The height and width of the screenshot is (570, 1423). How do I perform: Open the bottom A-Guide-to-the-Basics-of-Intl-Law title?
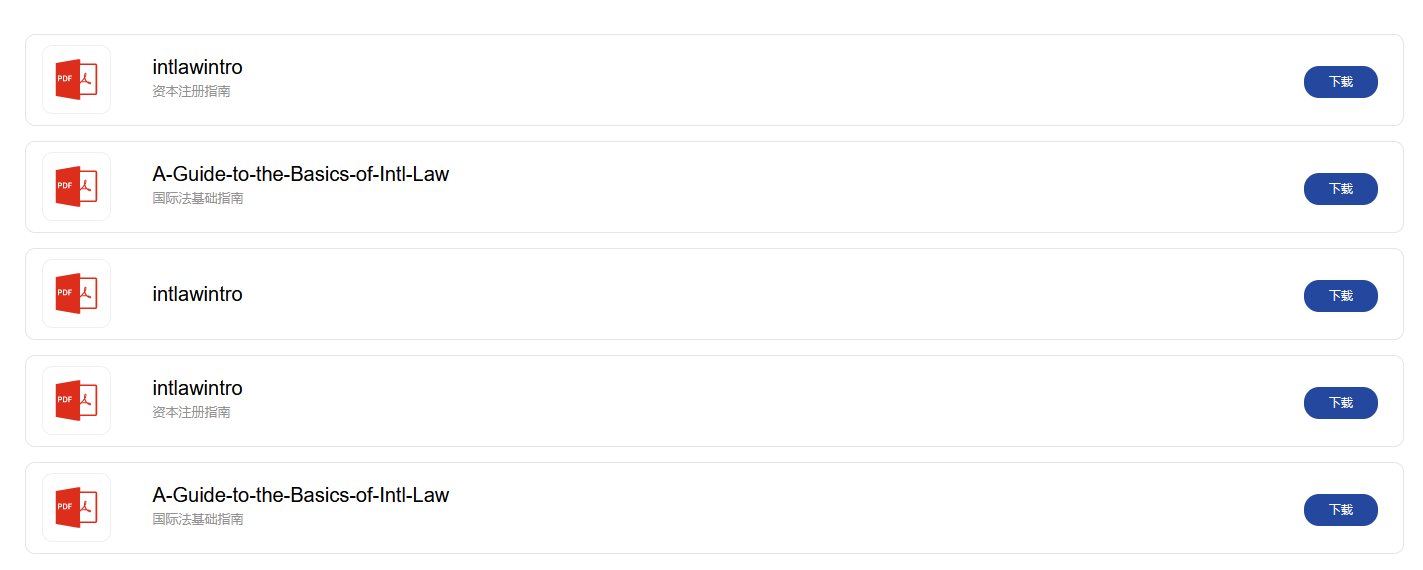[x=300, y=495]
